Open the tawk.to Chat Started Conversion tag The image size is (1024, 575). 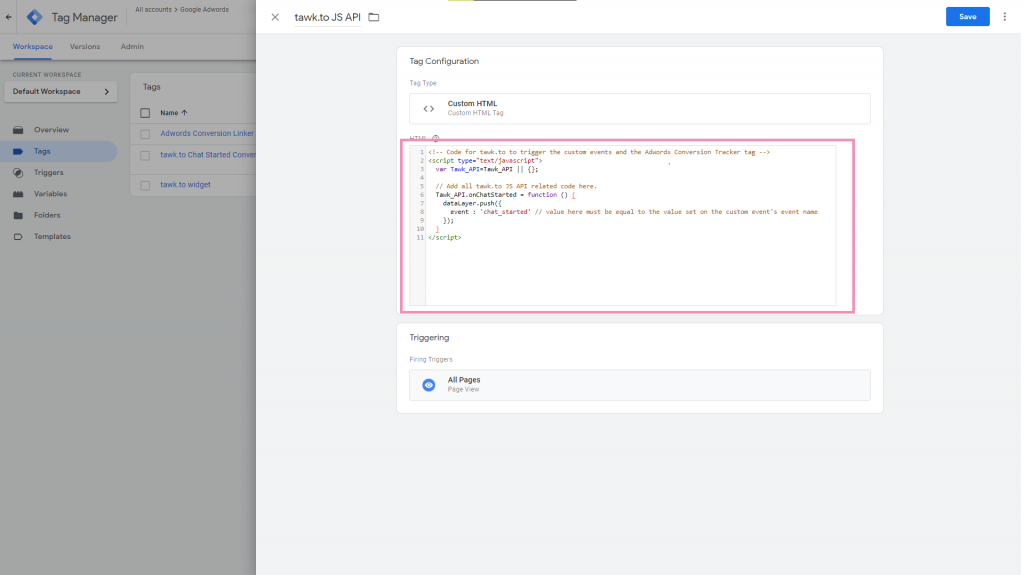pyautogui.click(x=208, y=155)
